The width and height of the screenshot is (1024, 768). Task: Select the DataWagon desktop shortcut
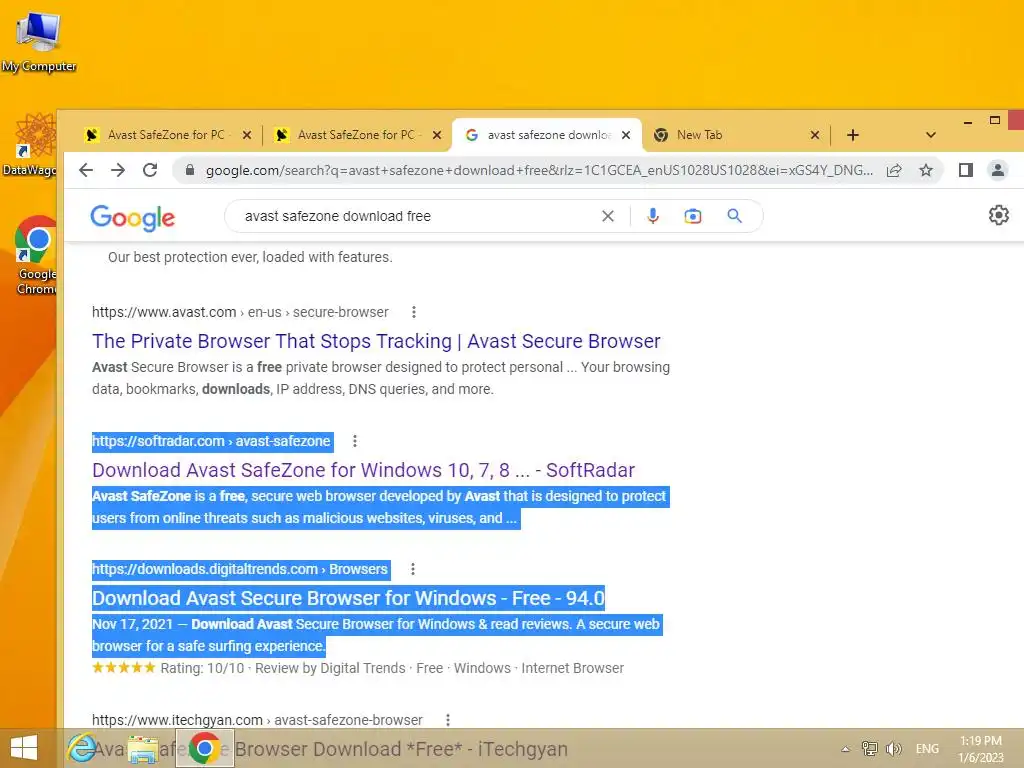pyautogui.click(x=29, y=145)
